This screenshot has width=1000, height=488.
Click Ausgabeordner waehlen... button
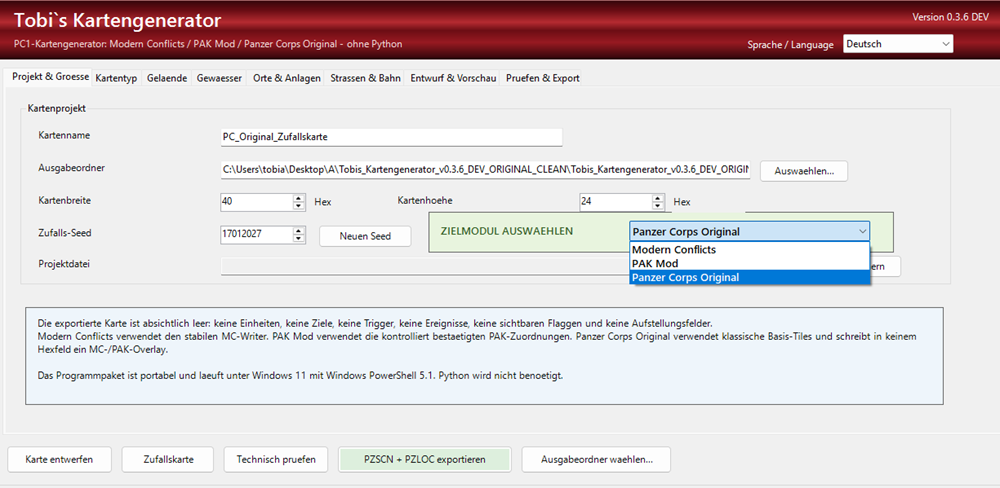596,459
